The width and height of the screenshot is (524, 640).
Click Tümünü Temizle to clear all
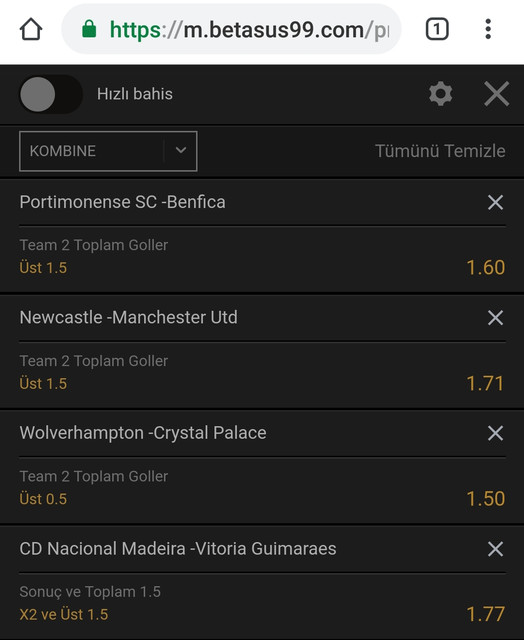point(440,151)
